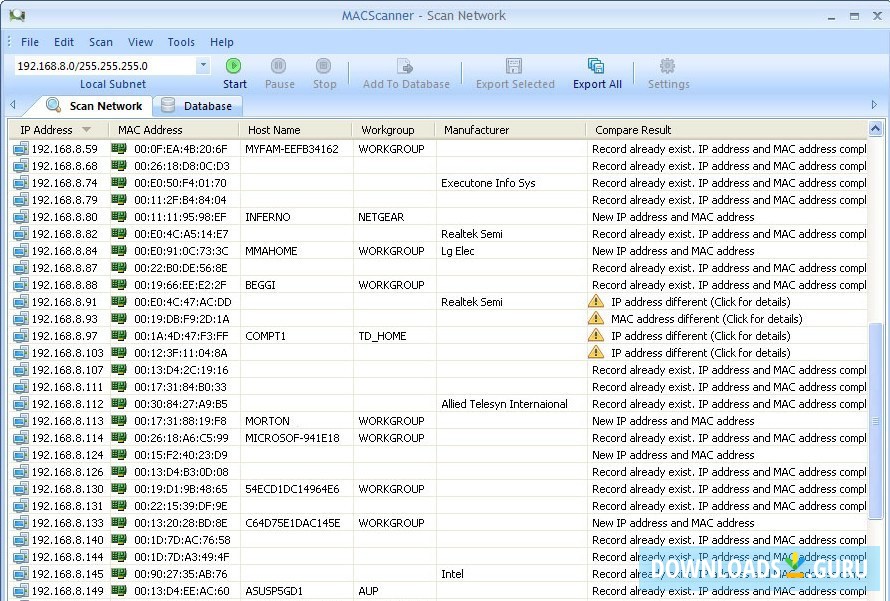Image resolution: width=890 pixels, height=601 pixels.
Task: Start the network scan
Action: click(x=234, y=67)
